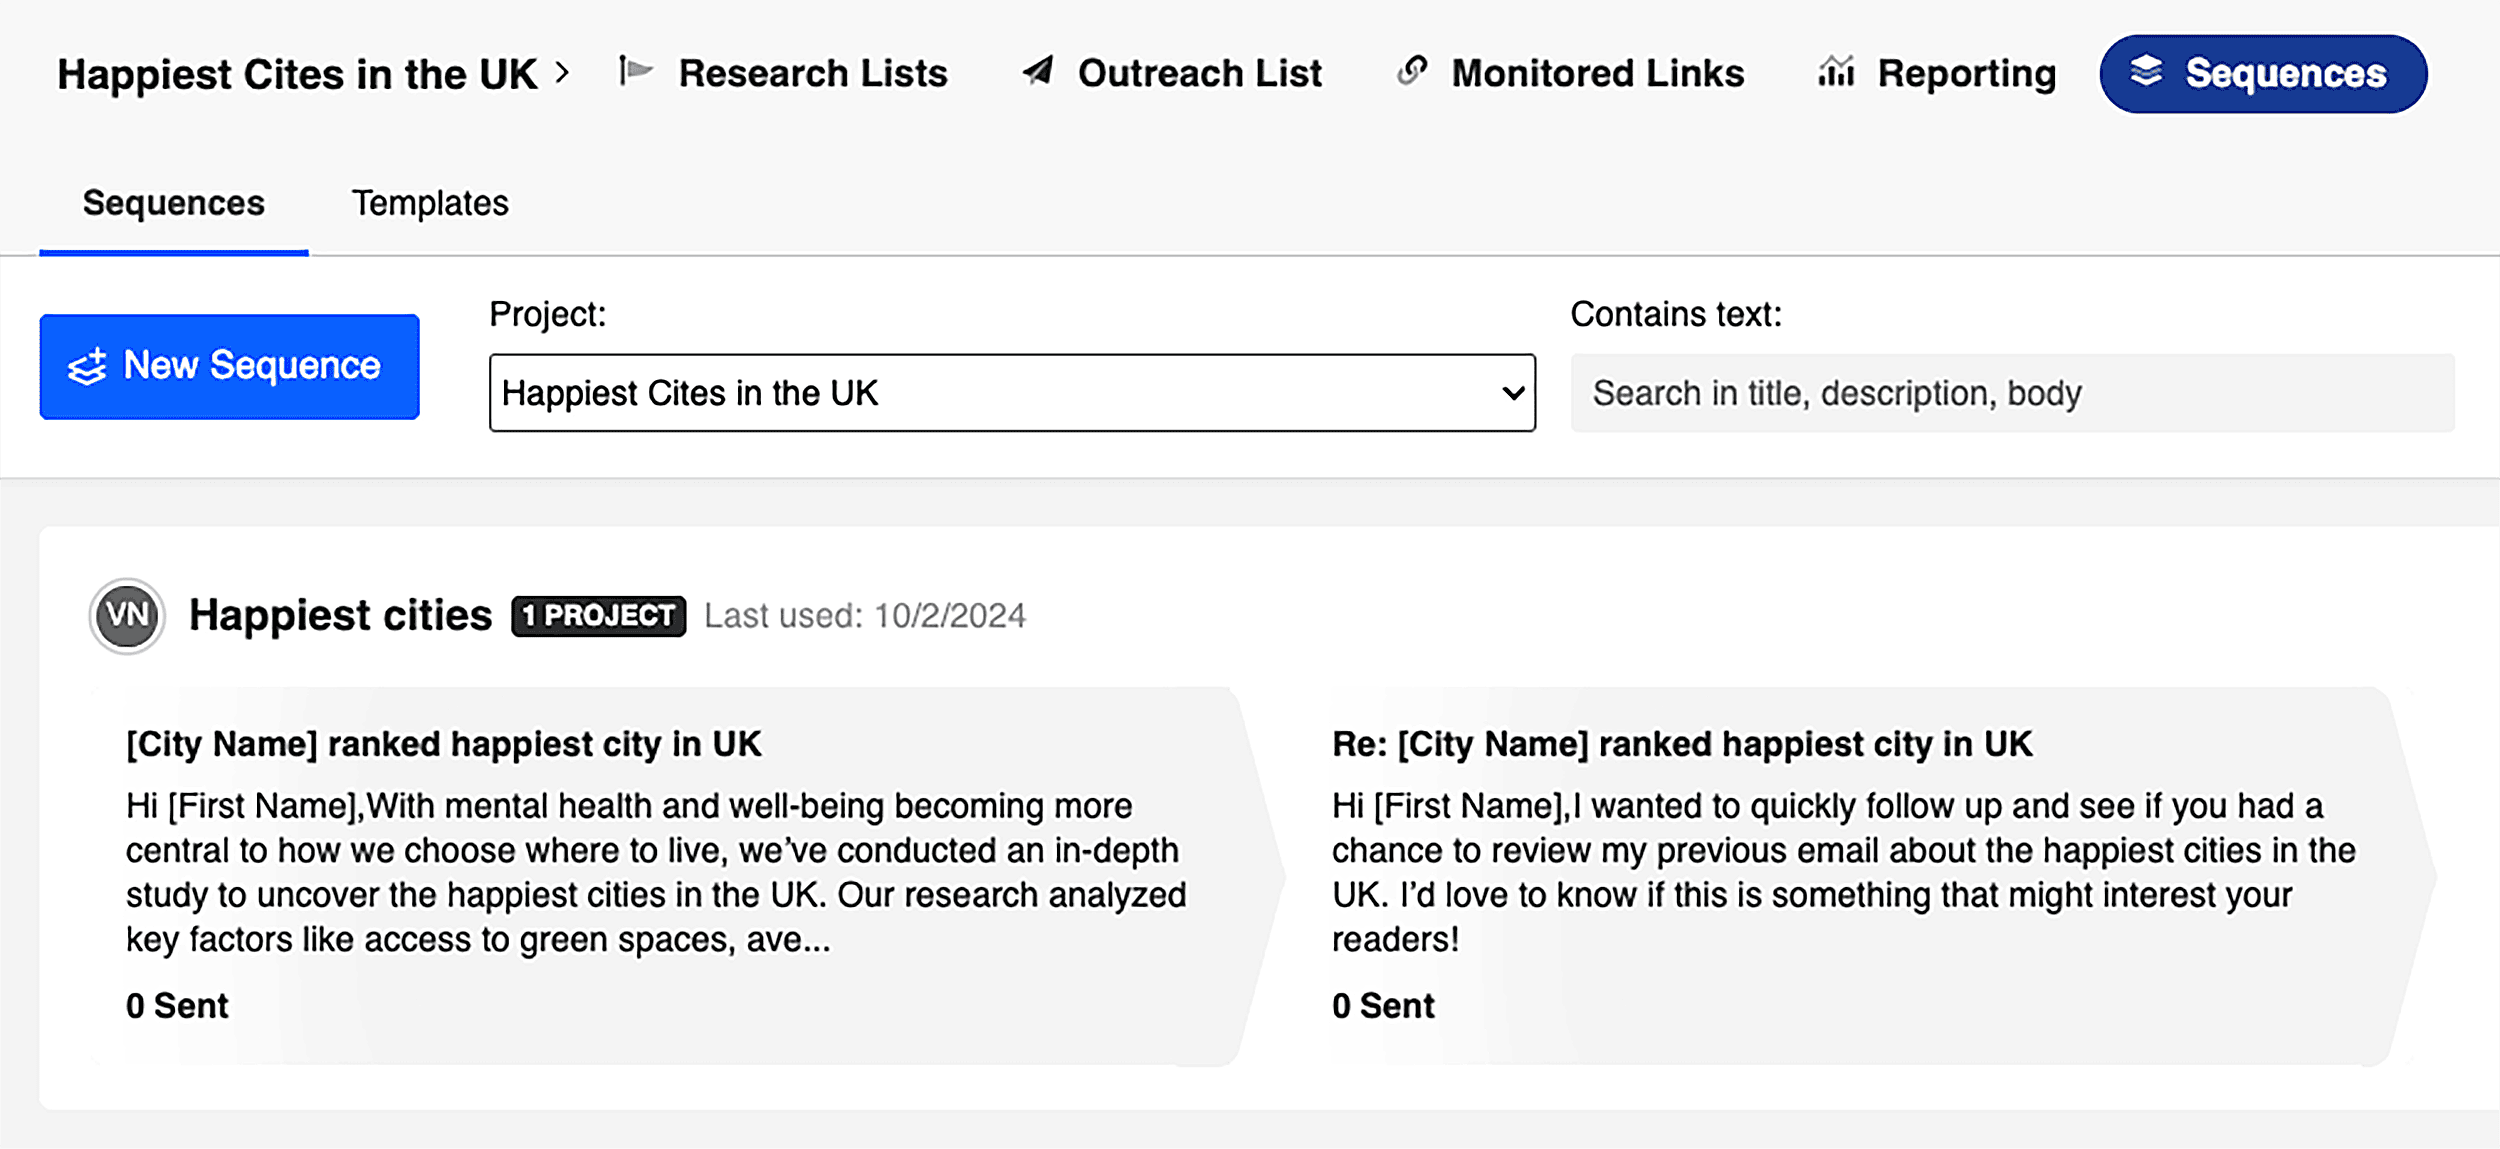Click the VN avatar beside Happiest cities
This screenshot has width=2500, height=1149.
pos(126,616)
